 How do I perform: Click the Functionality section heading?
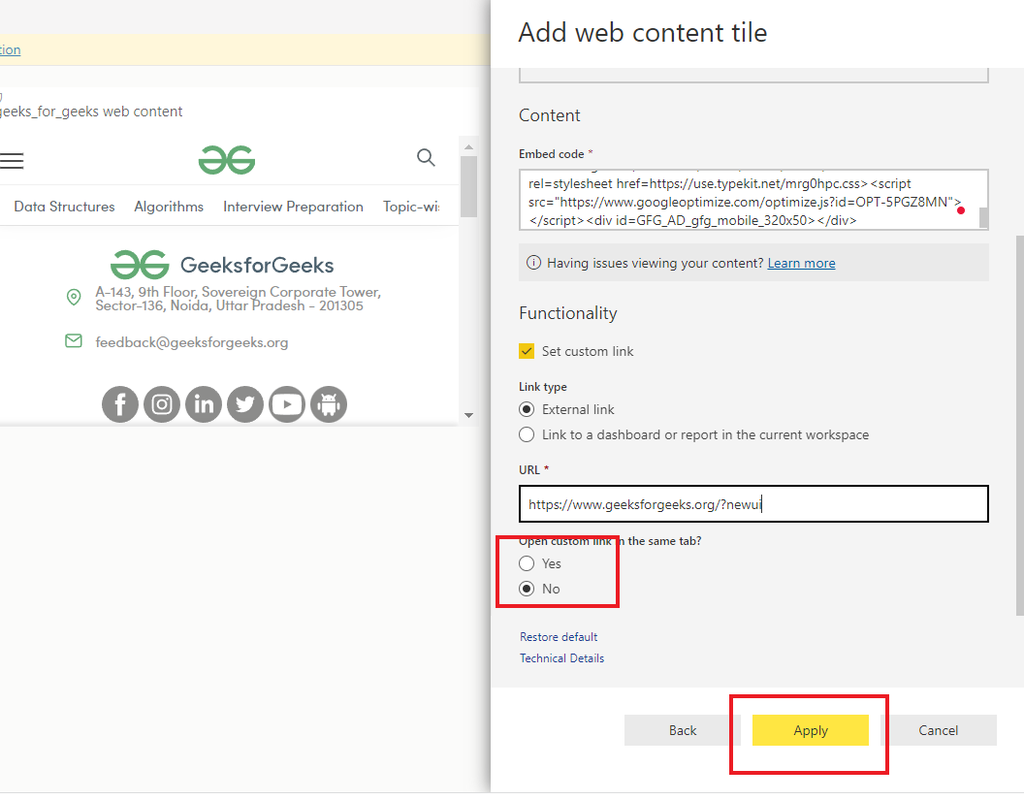coord(568,313)
